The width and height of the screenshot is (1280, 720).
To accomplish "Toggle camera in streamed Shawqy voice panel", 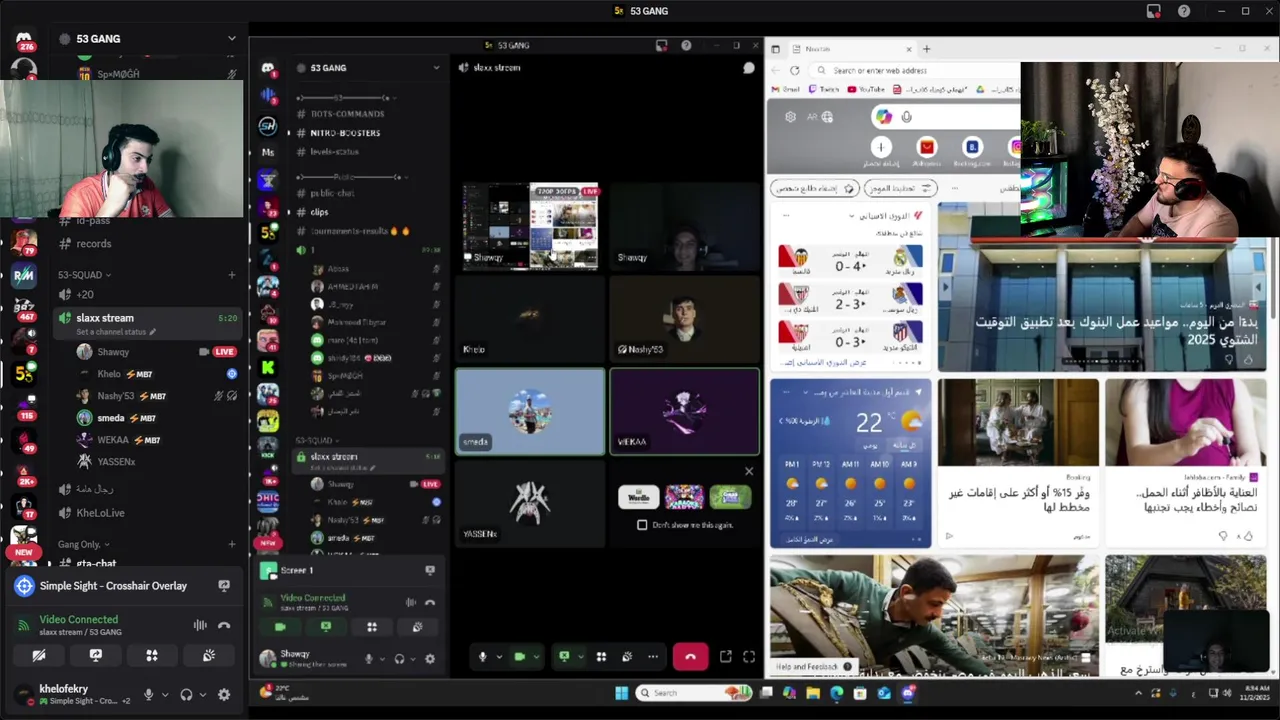I will [280, 627].
